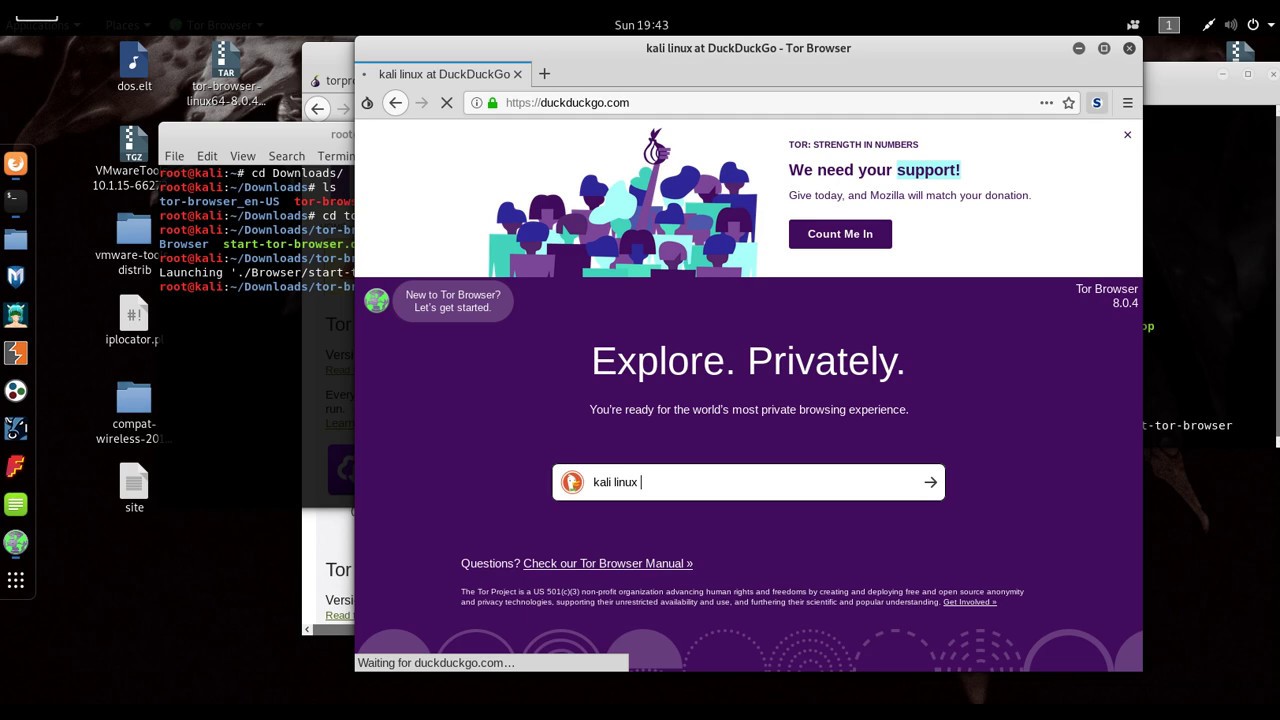Expand the system menu arrow in top bar

click(x=1270, y=25)
